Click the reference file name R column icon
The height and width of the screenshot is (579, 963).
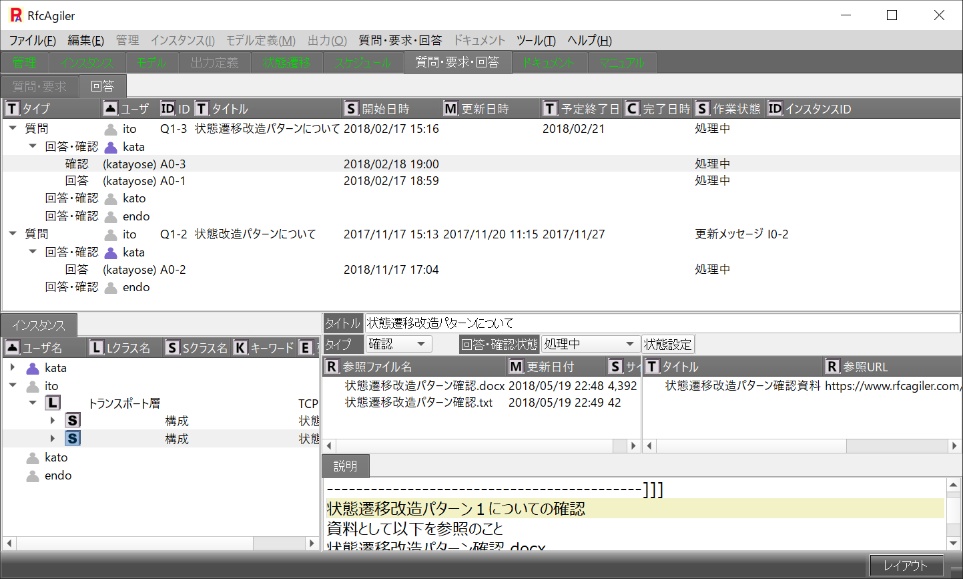pos(332,367)
